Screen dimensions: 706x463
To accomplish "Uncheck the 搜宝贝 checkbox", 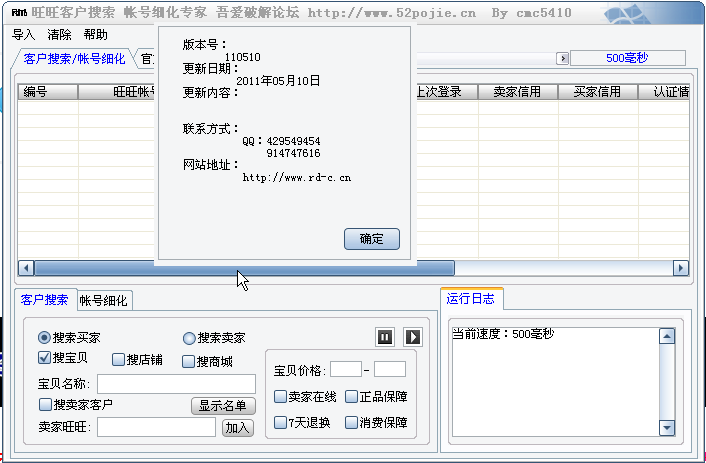I will pyautogui.click(x=44, y=358).
